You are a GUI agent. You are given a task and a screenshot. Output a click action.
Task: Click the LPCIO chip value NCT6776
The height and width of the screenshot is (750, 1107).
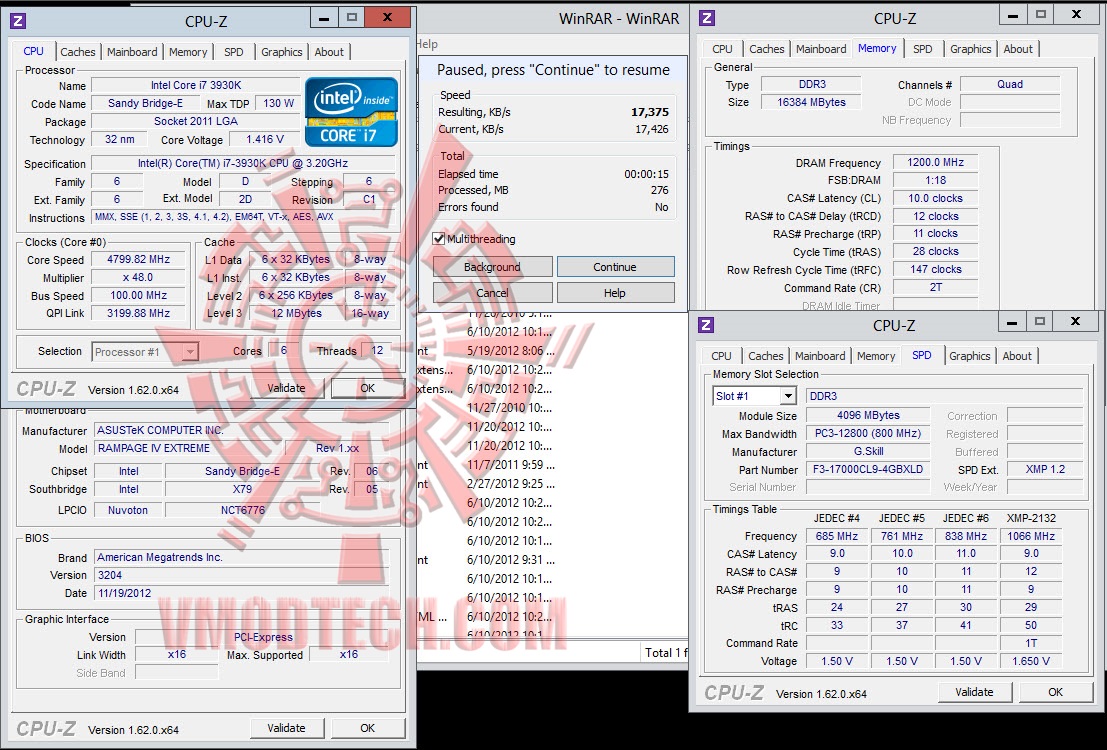point(243,510)
